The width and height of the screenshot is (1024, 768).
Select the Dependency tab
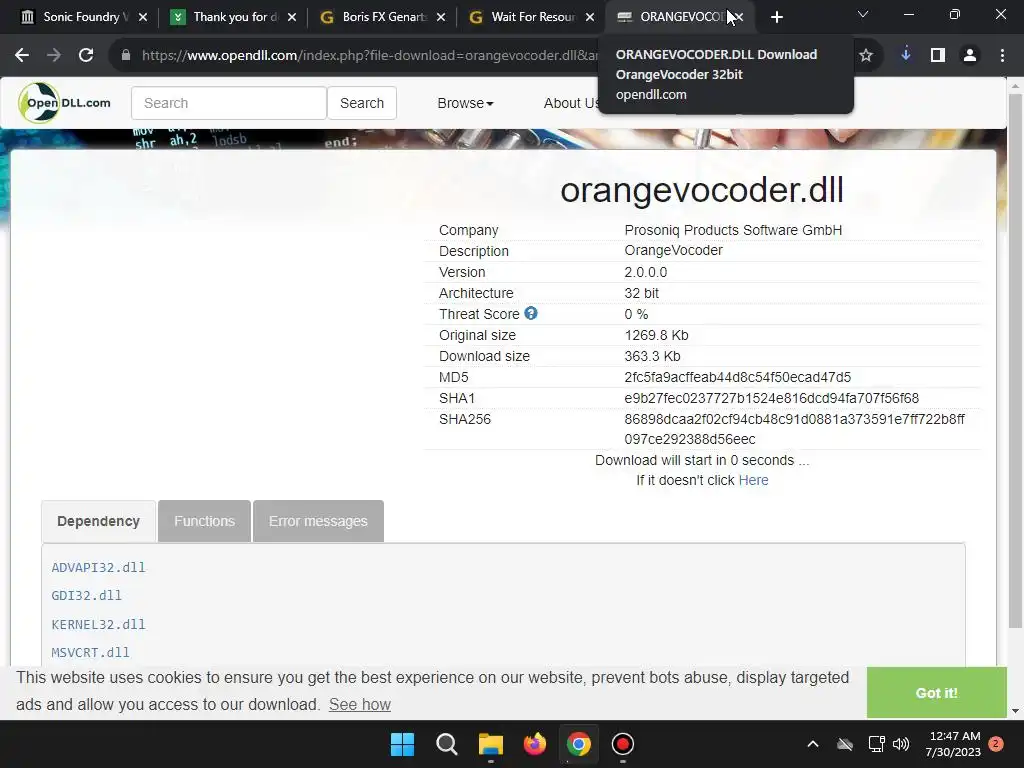[x=99, y=521]
